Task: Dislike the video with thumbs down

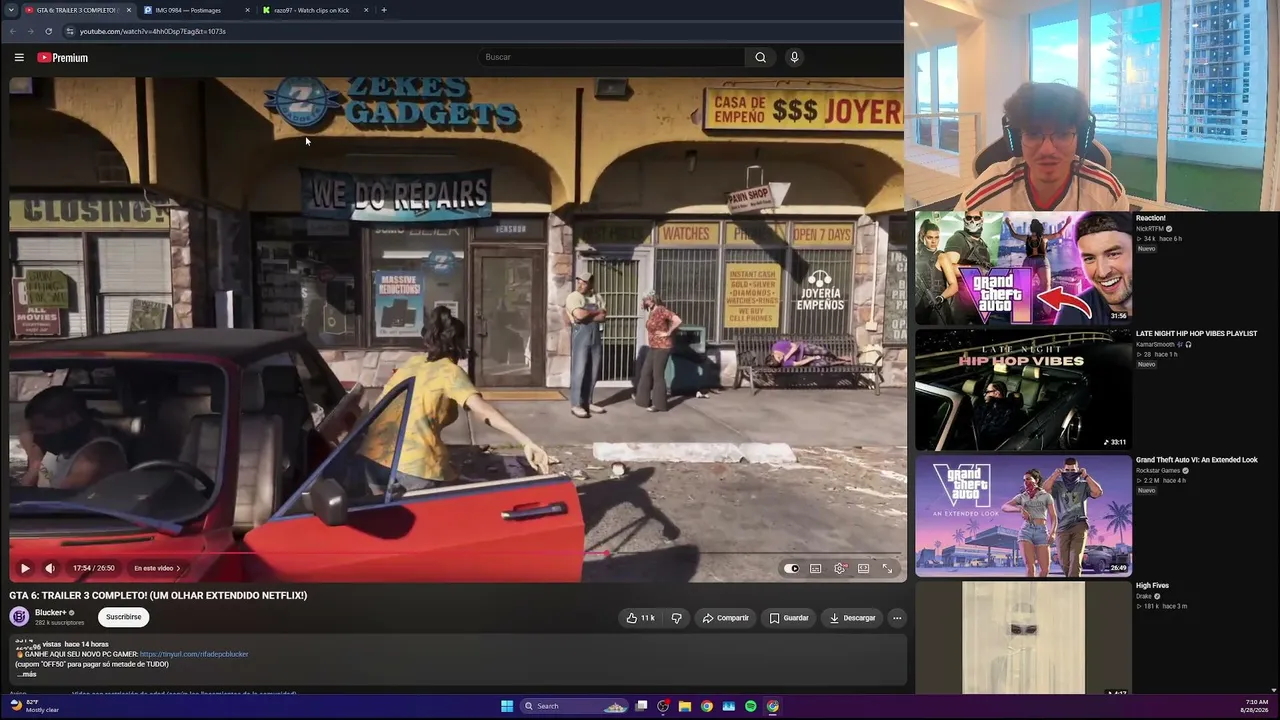Action: [677, 618]
